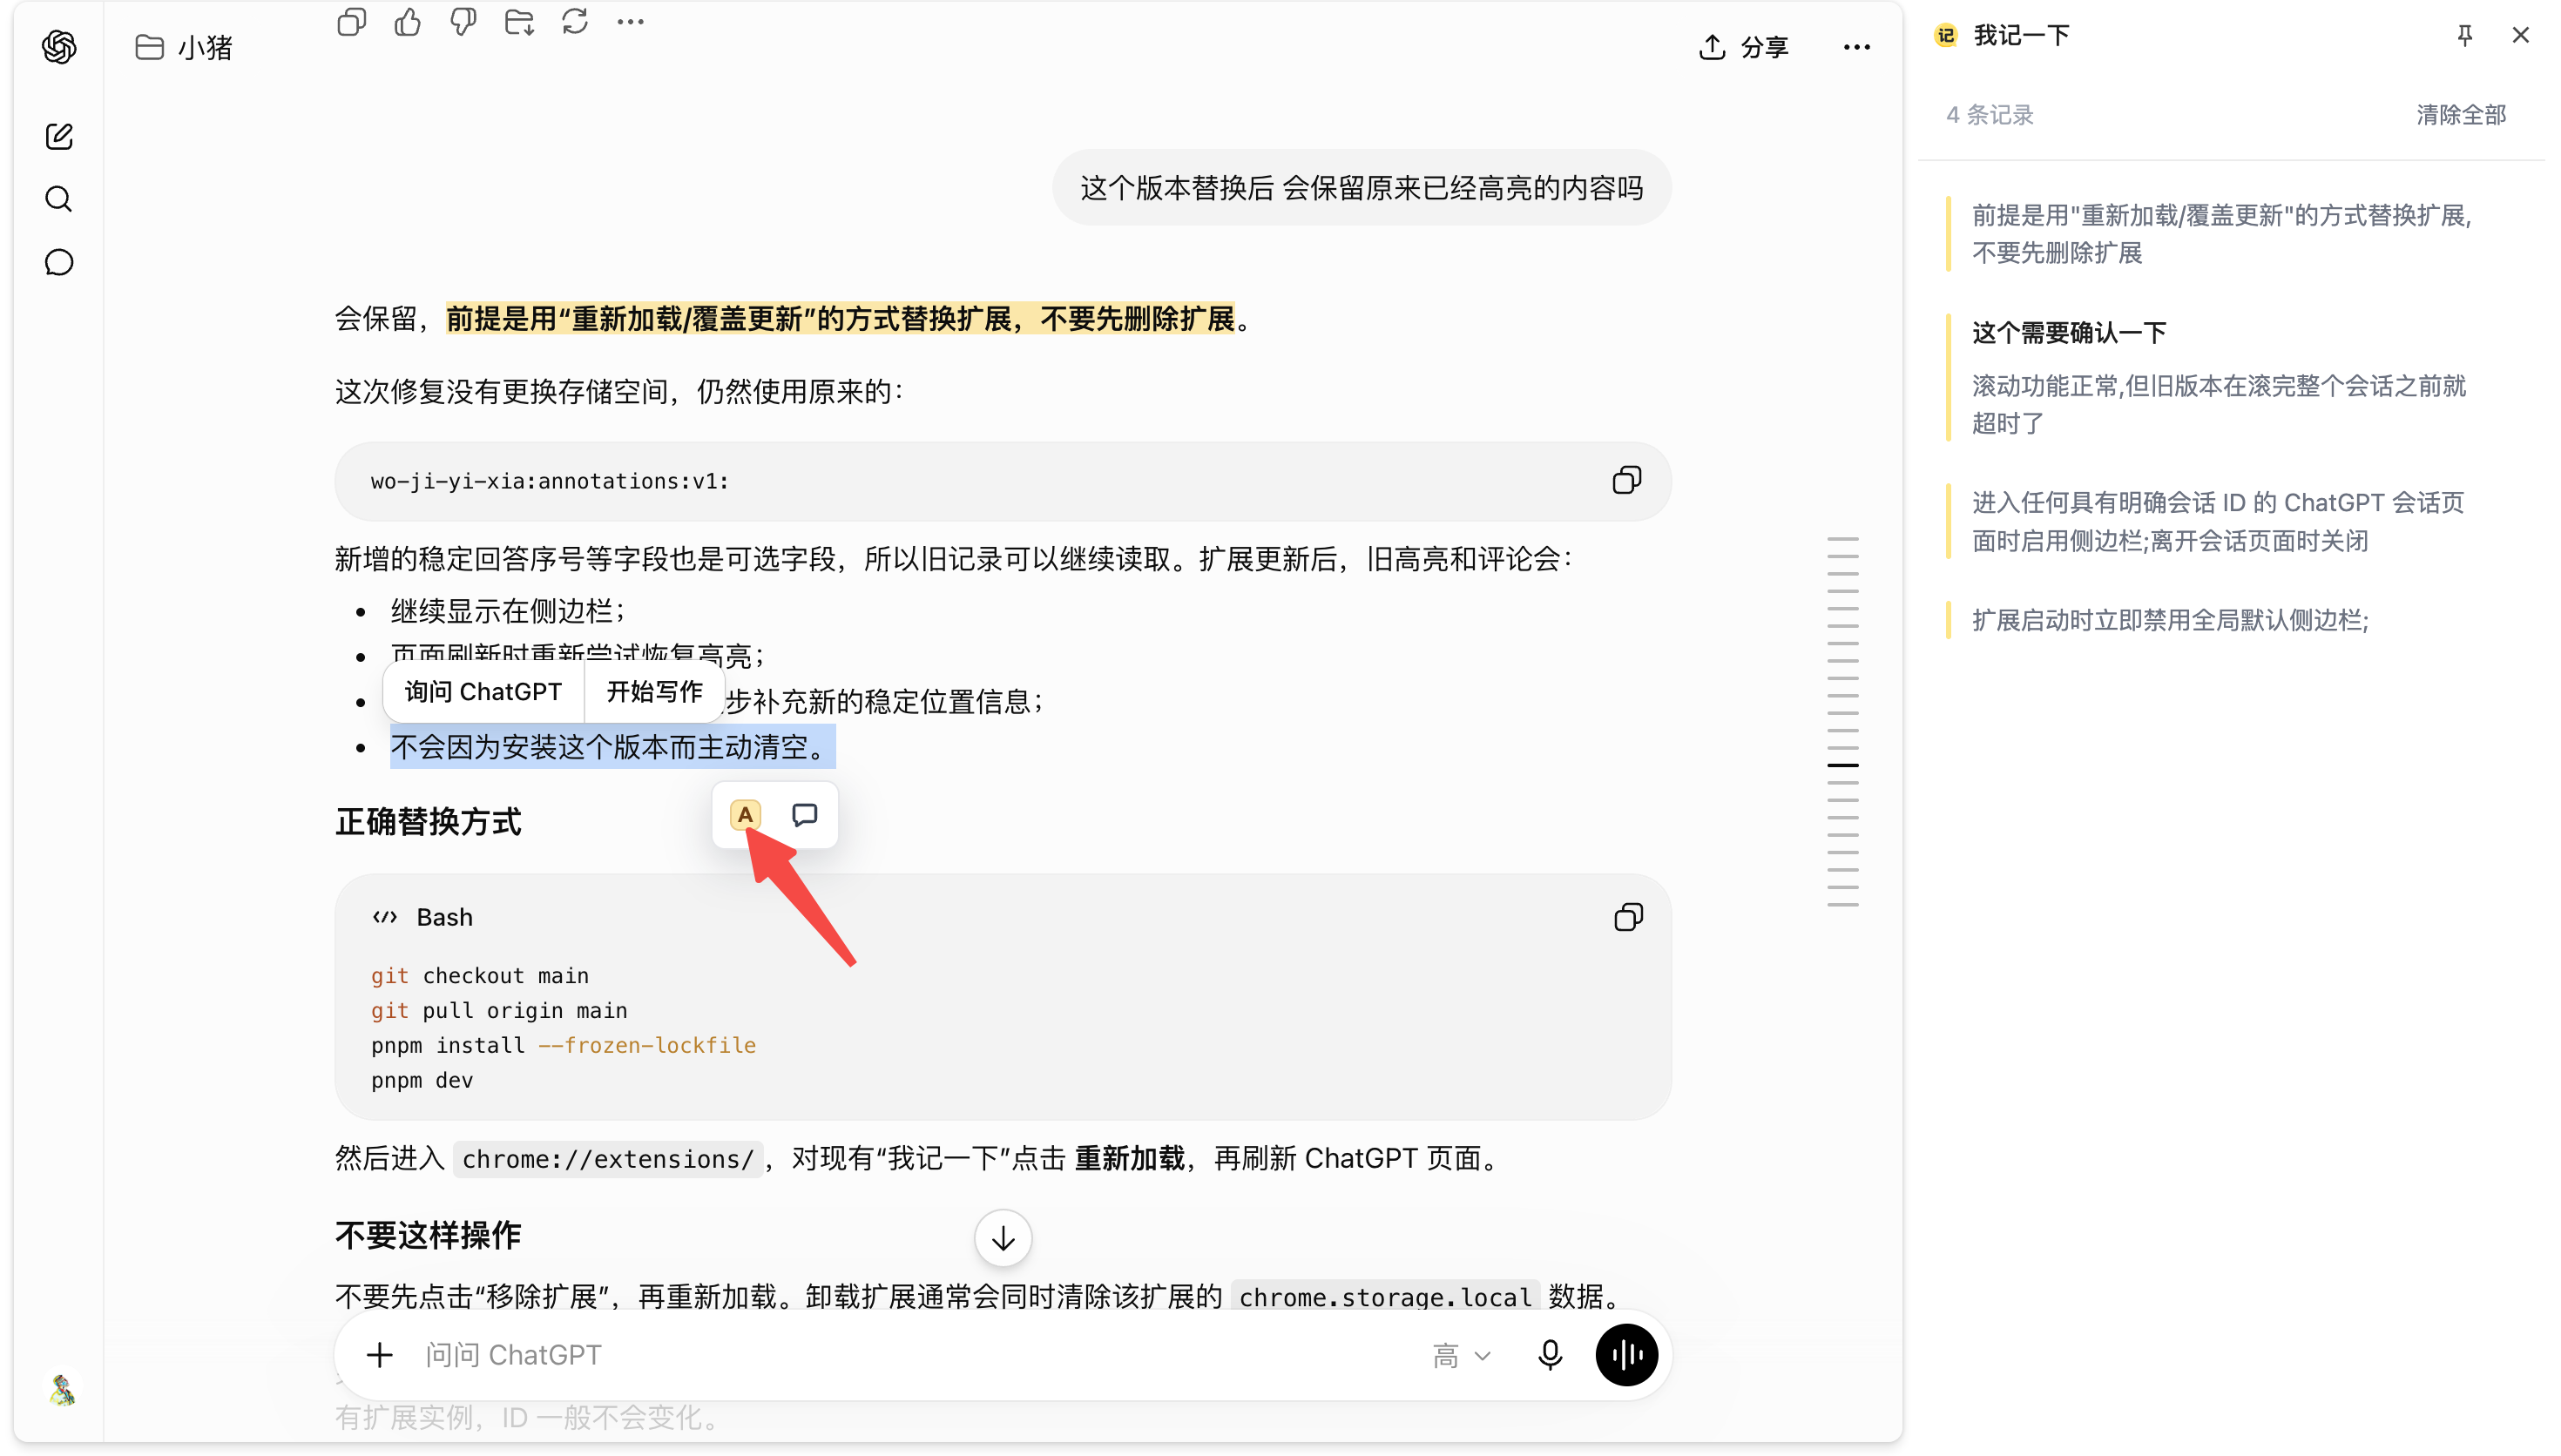Copy the Bash code block
Viewport: 2561px width, 1456px height.
click(1628, 917)
